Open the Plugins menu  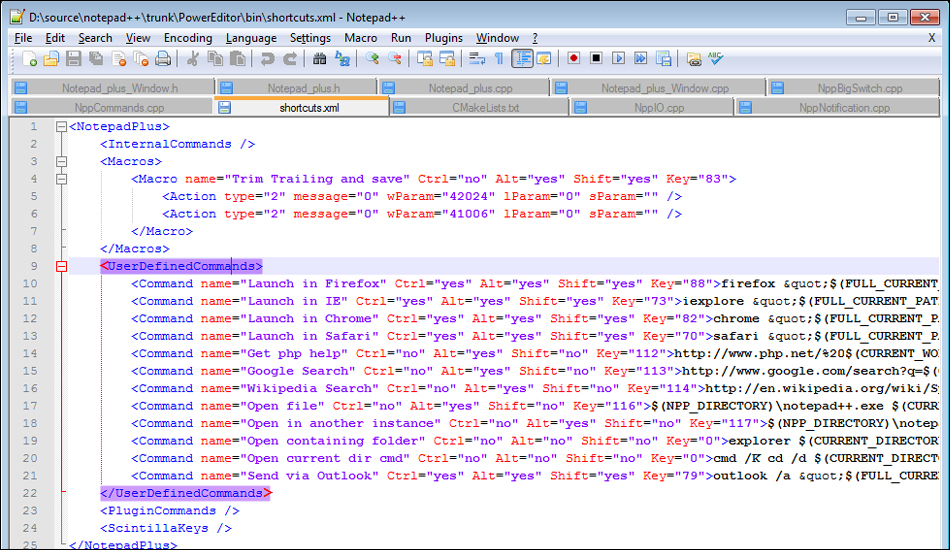pyautogui.click(x=443, y=38)
